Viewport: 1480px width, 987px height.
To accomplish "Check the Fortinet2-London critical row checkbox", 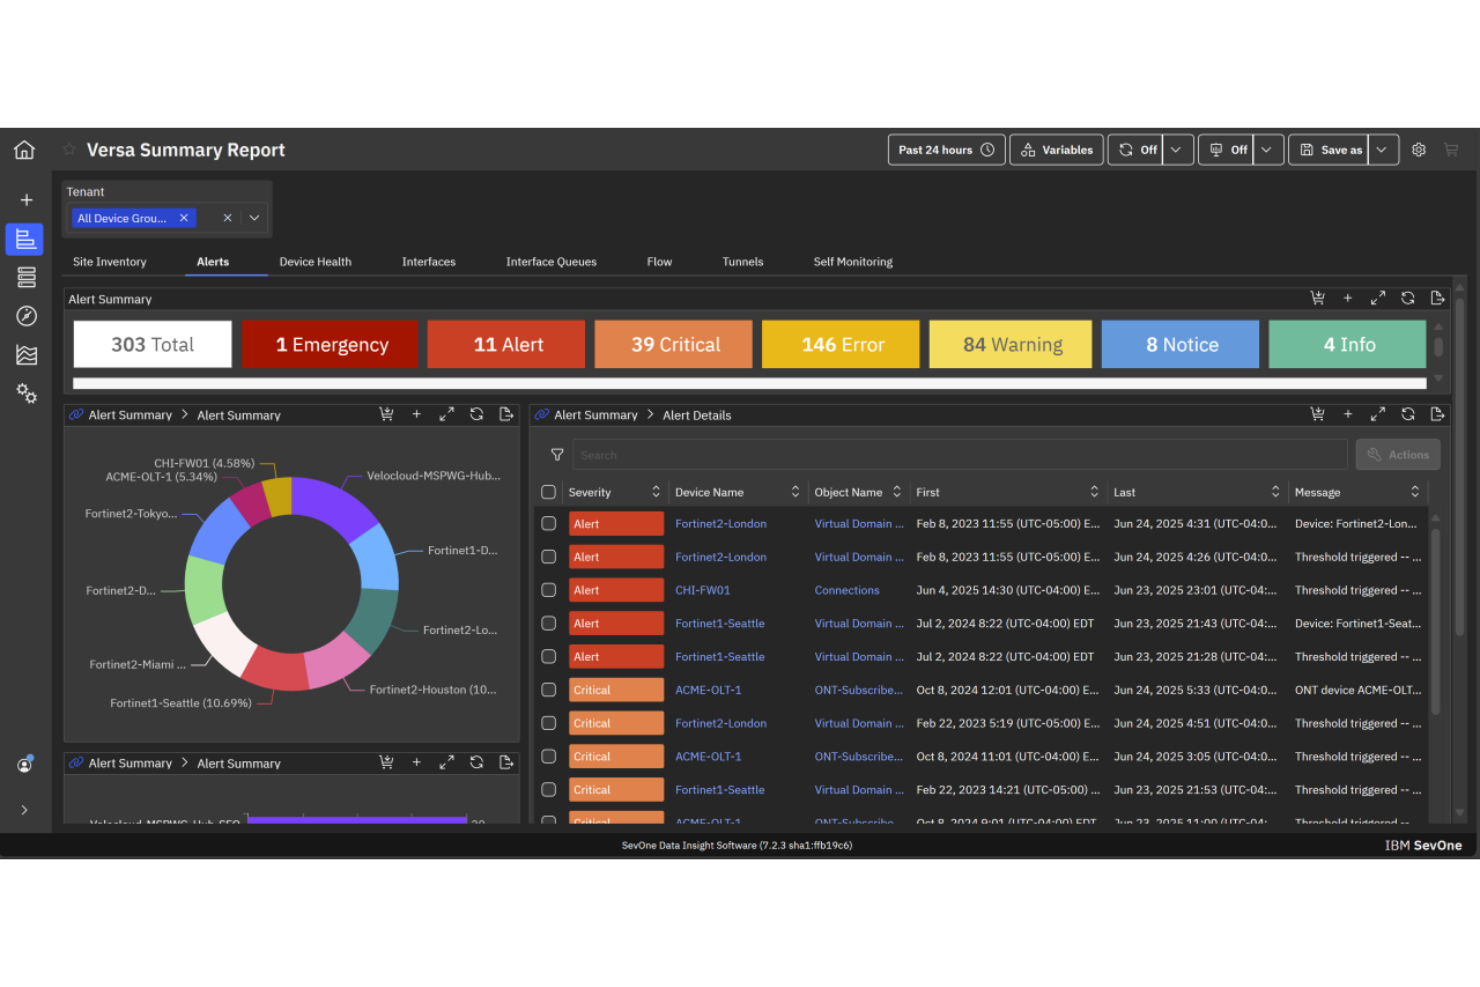I will point(548,723).
